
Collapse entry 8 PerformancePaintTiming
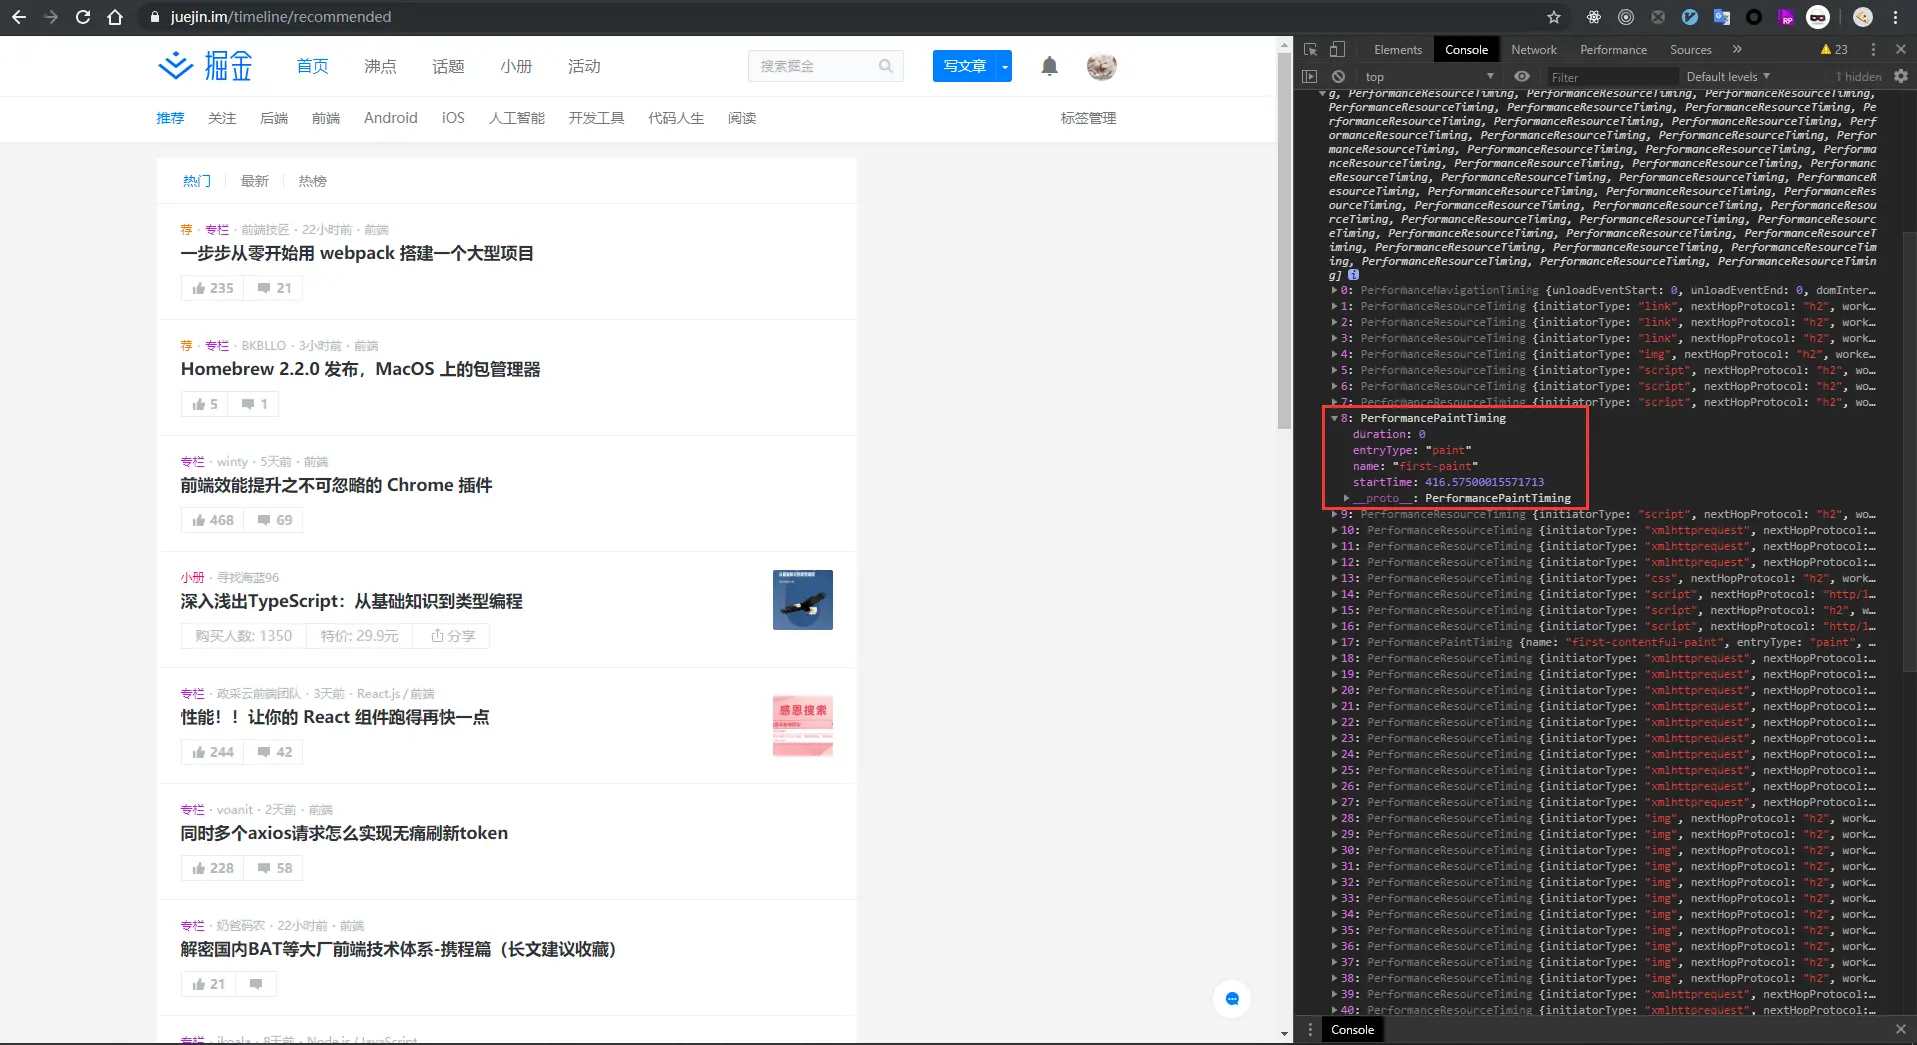(x=1334, y=418)
